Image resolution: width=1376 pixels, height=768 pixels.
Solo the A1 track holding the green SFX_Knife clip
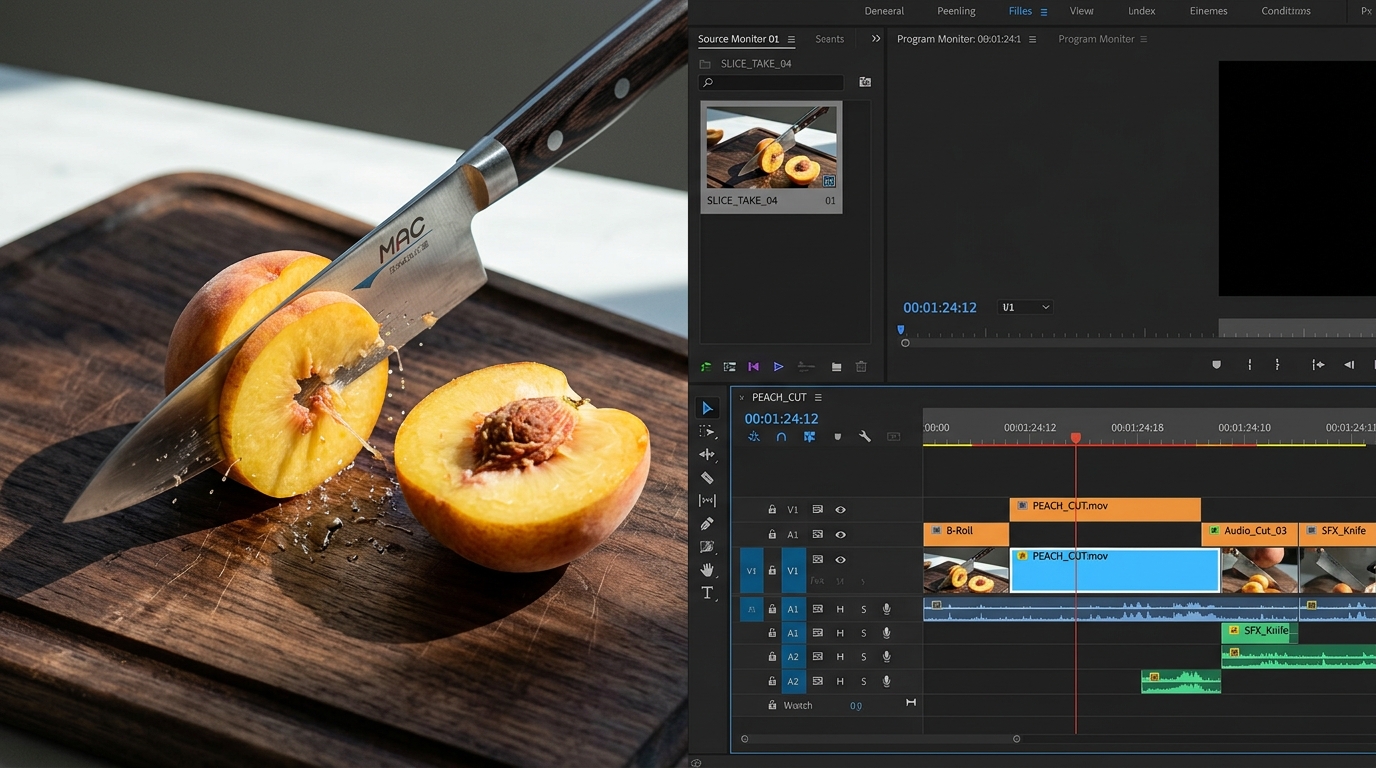tap(864, 633)
